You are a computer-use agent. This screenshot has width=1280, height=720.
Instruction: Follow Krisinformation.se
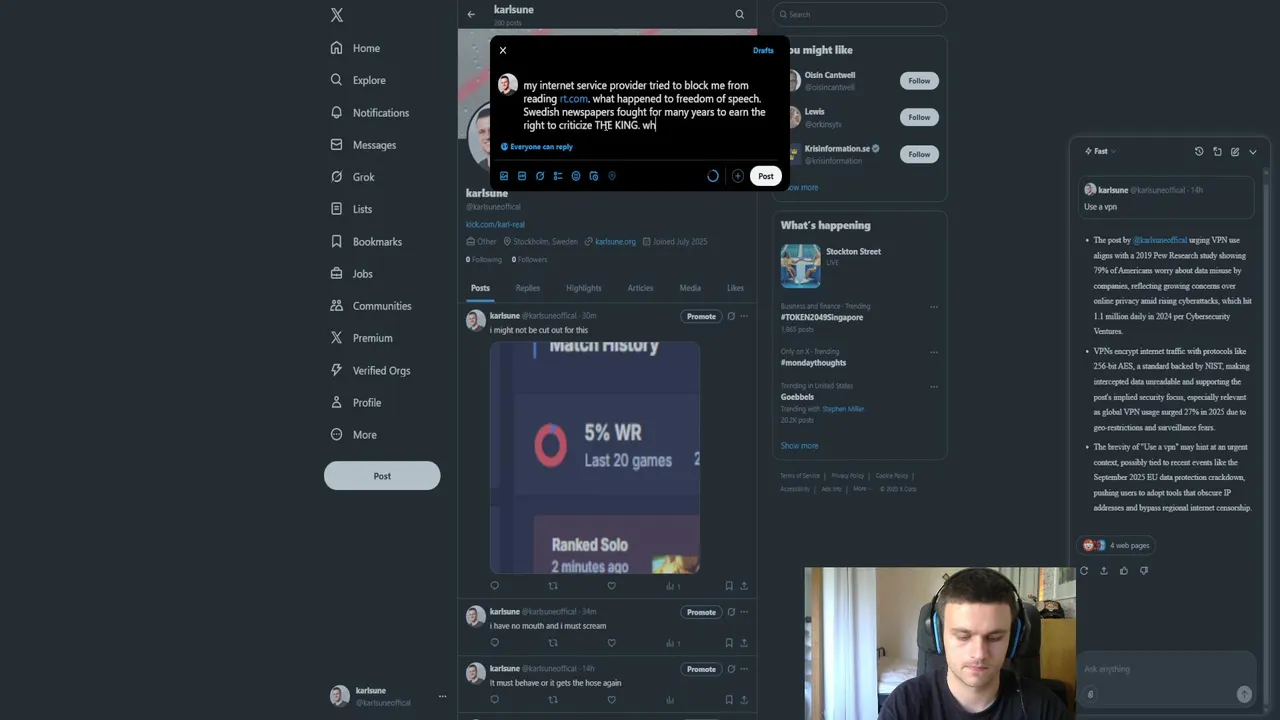[919, 154]
